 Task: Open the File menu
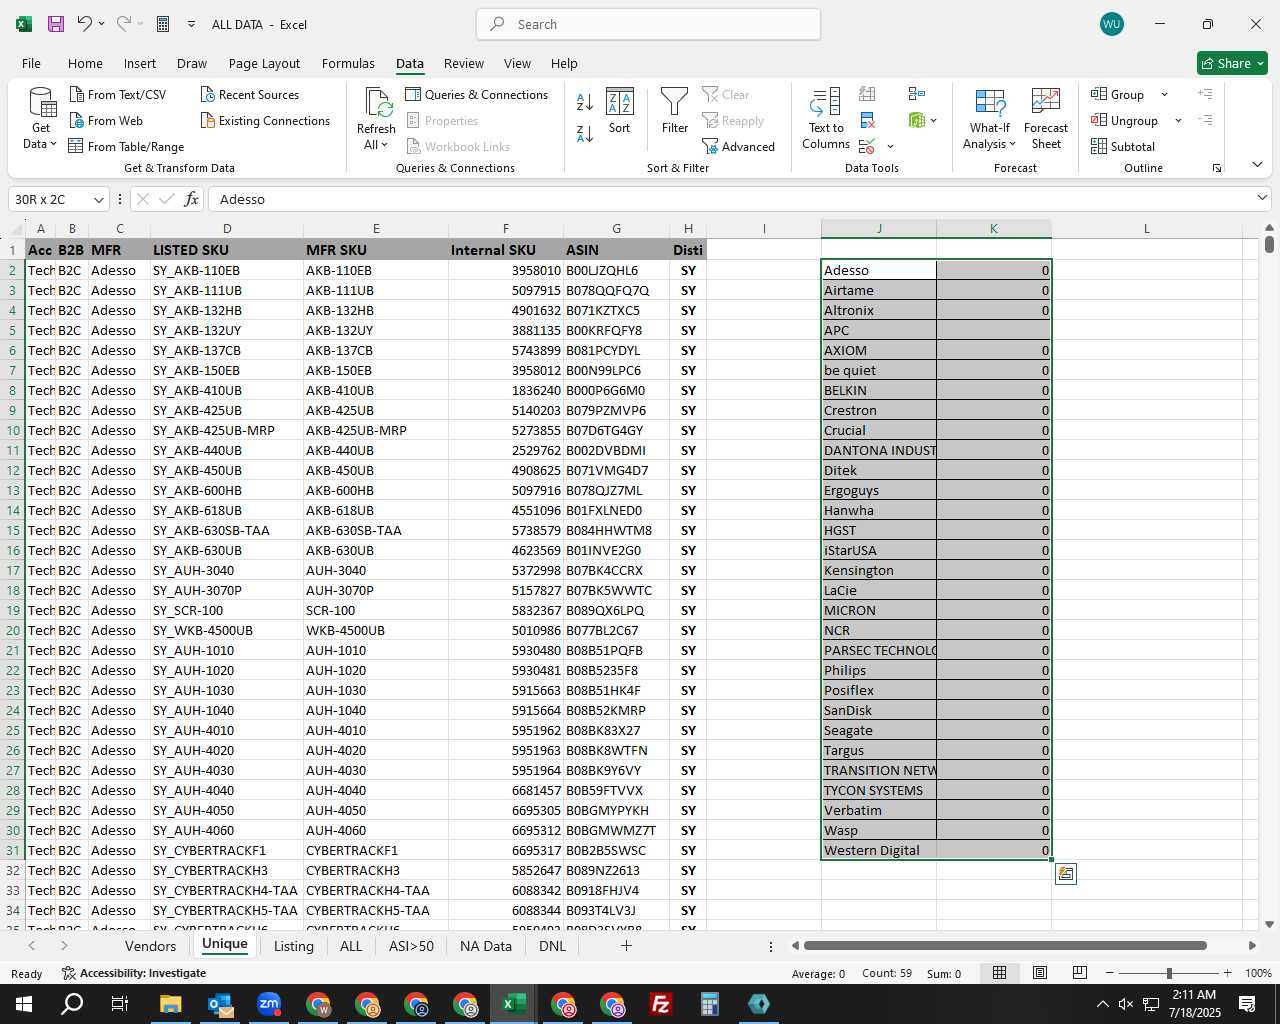(x=32, y=63)
